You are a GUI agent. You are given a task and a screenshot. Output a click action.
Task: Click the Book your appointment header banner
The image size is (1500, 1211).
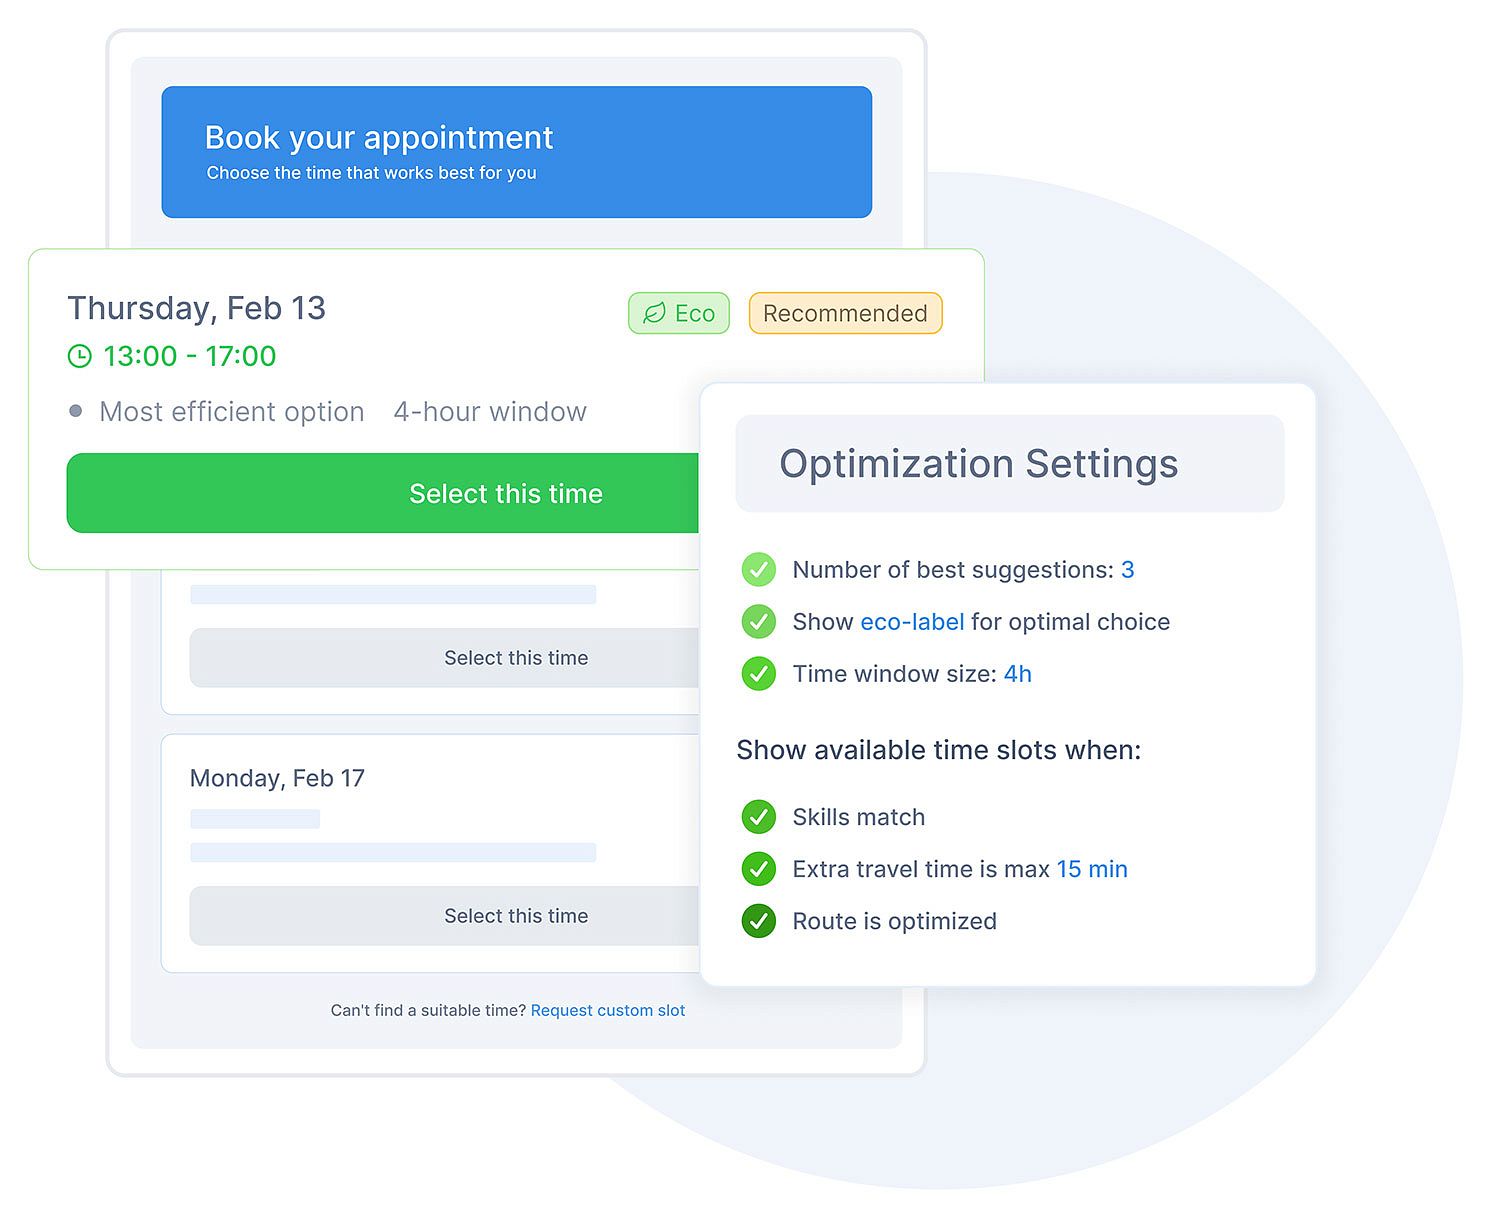[x=516, y=152]
